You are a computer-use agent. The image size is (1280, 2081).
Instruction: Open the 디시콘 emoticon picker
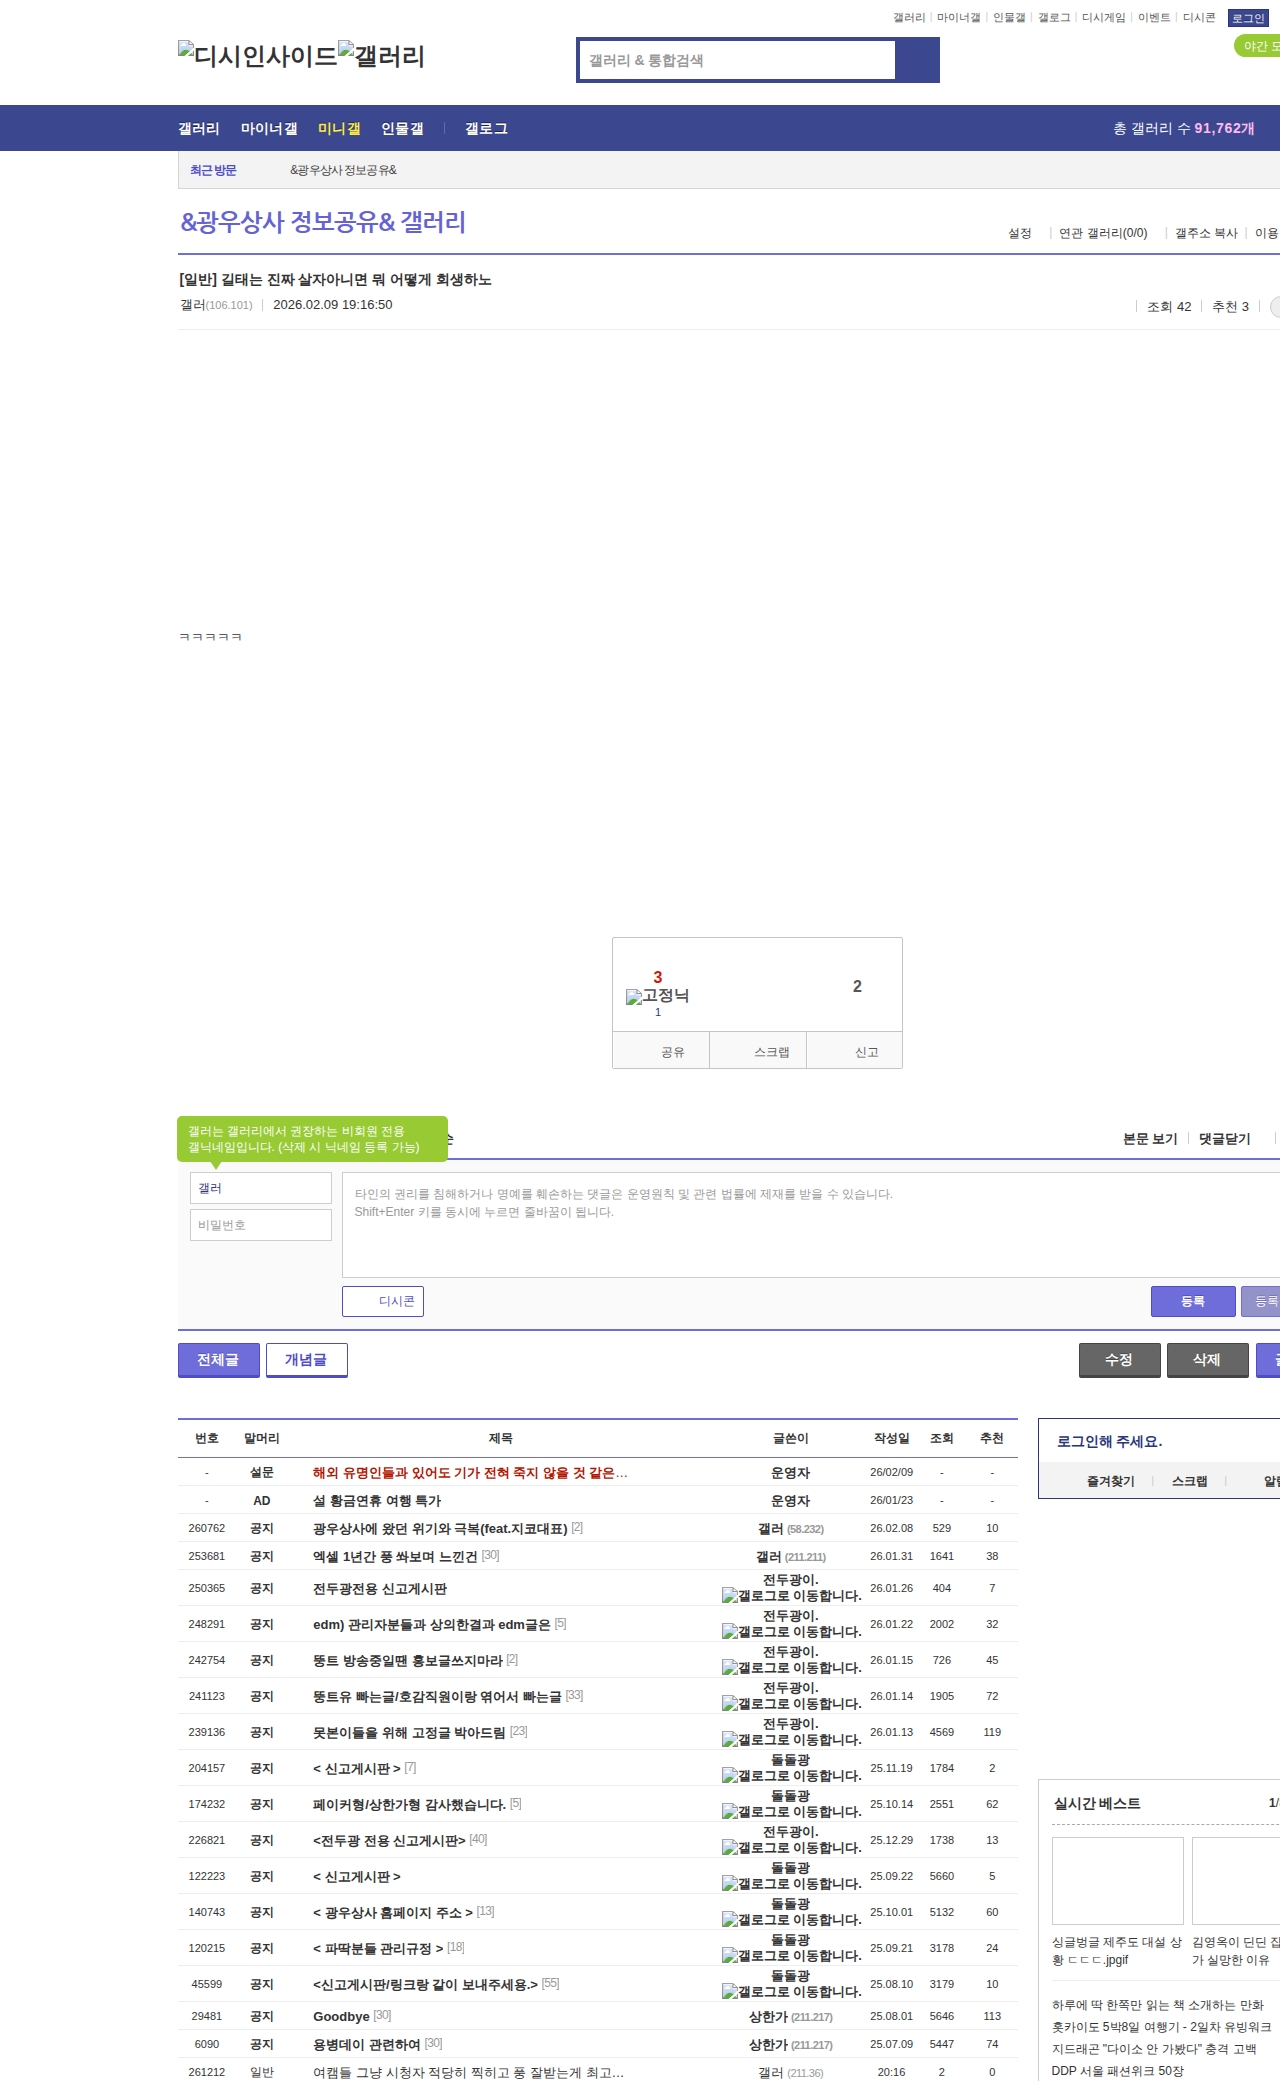[383, 1301]
